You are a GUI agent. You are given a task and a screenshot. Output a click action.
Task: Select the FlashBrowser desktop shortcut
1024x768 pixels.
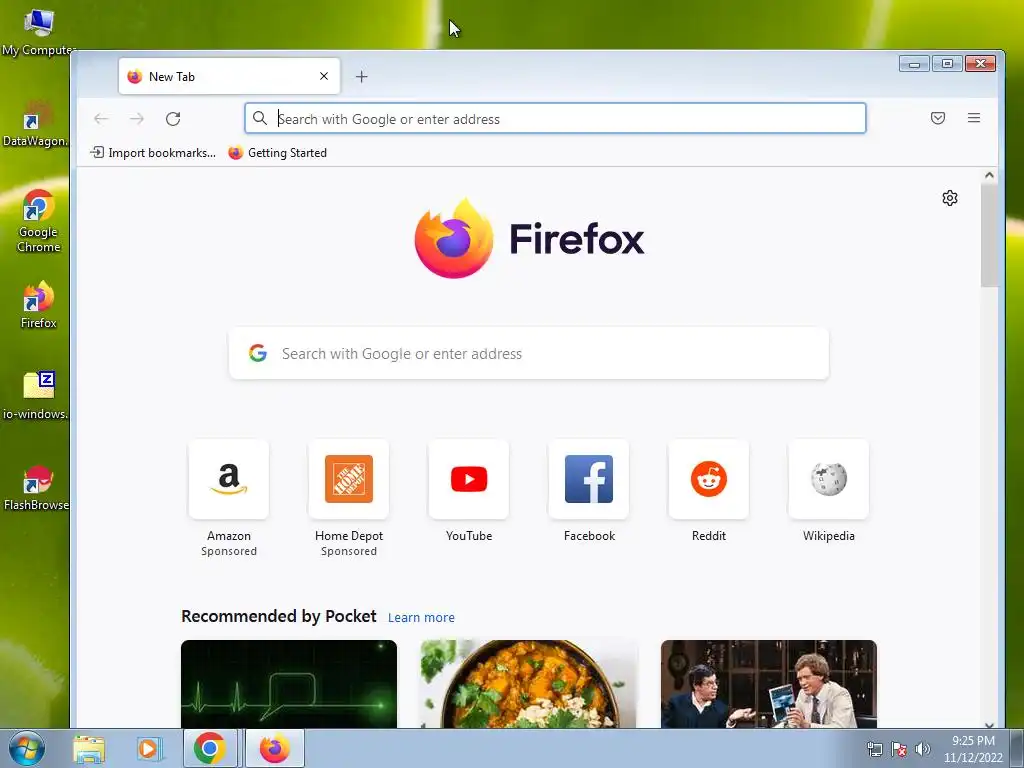click(x=36, y=488)
